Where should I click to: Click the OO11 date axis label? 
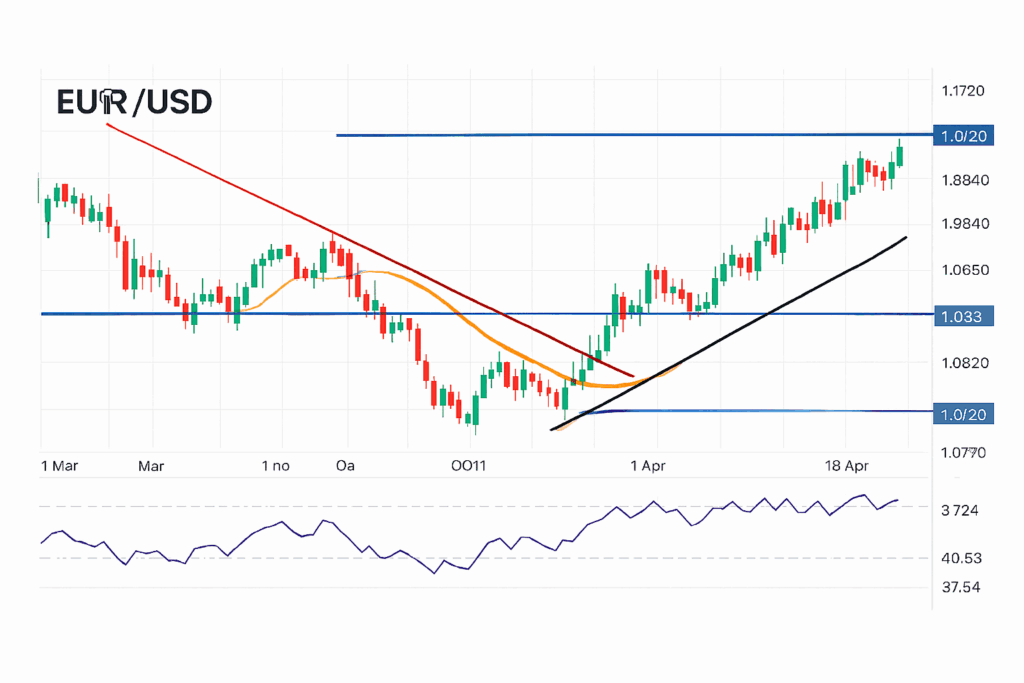click(469, 466)
